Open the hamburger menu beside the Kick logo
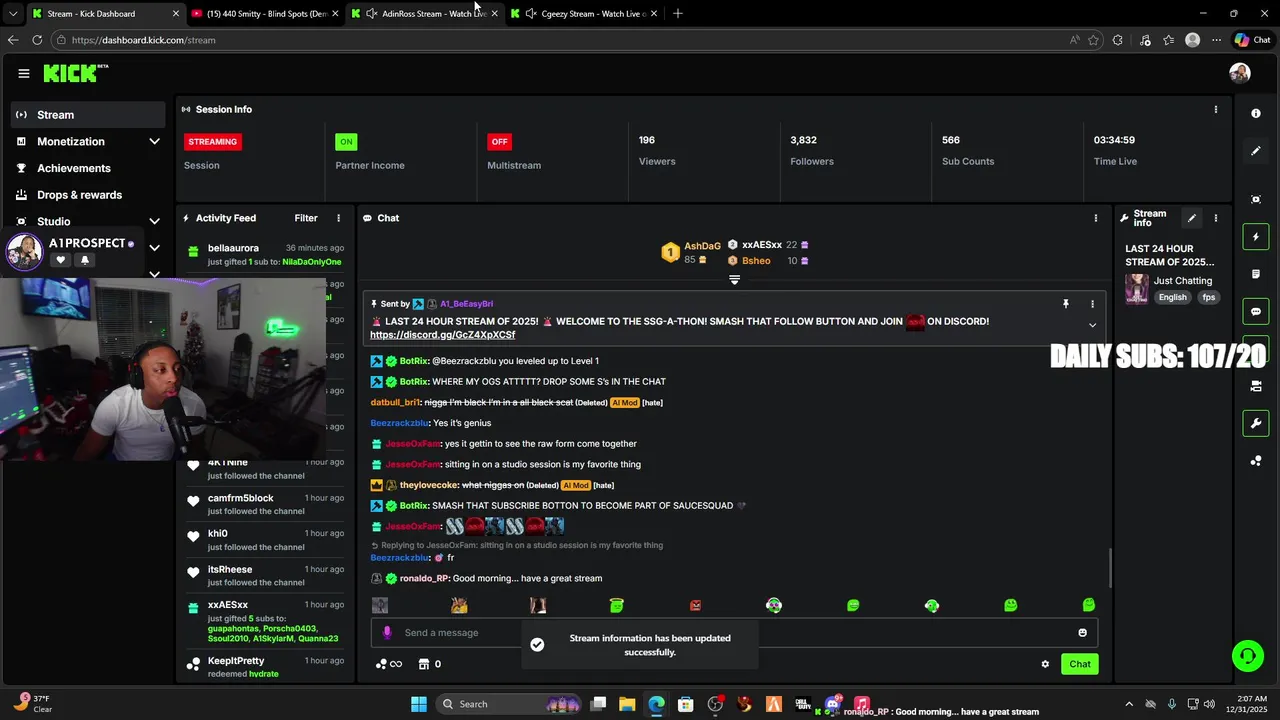 click(23, 73)
